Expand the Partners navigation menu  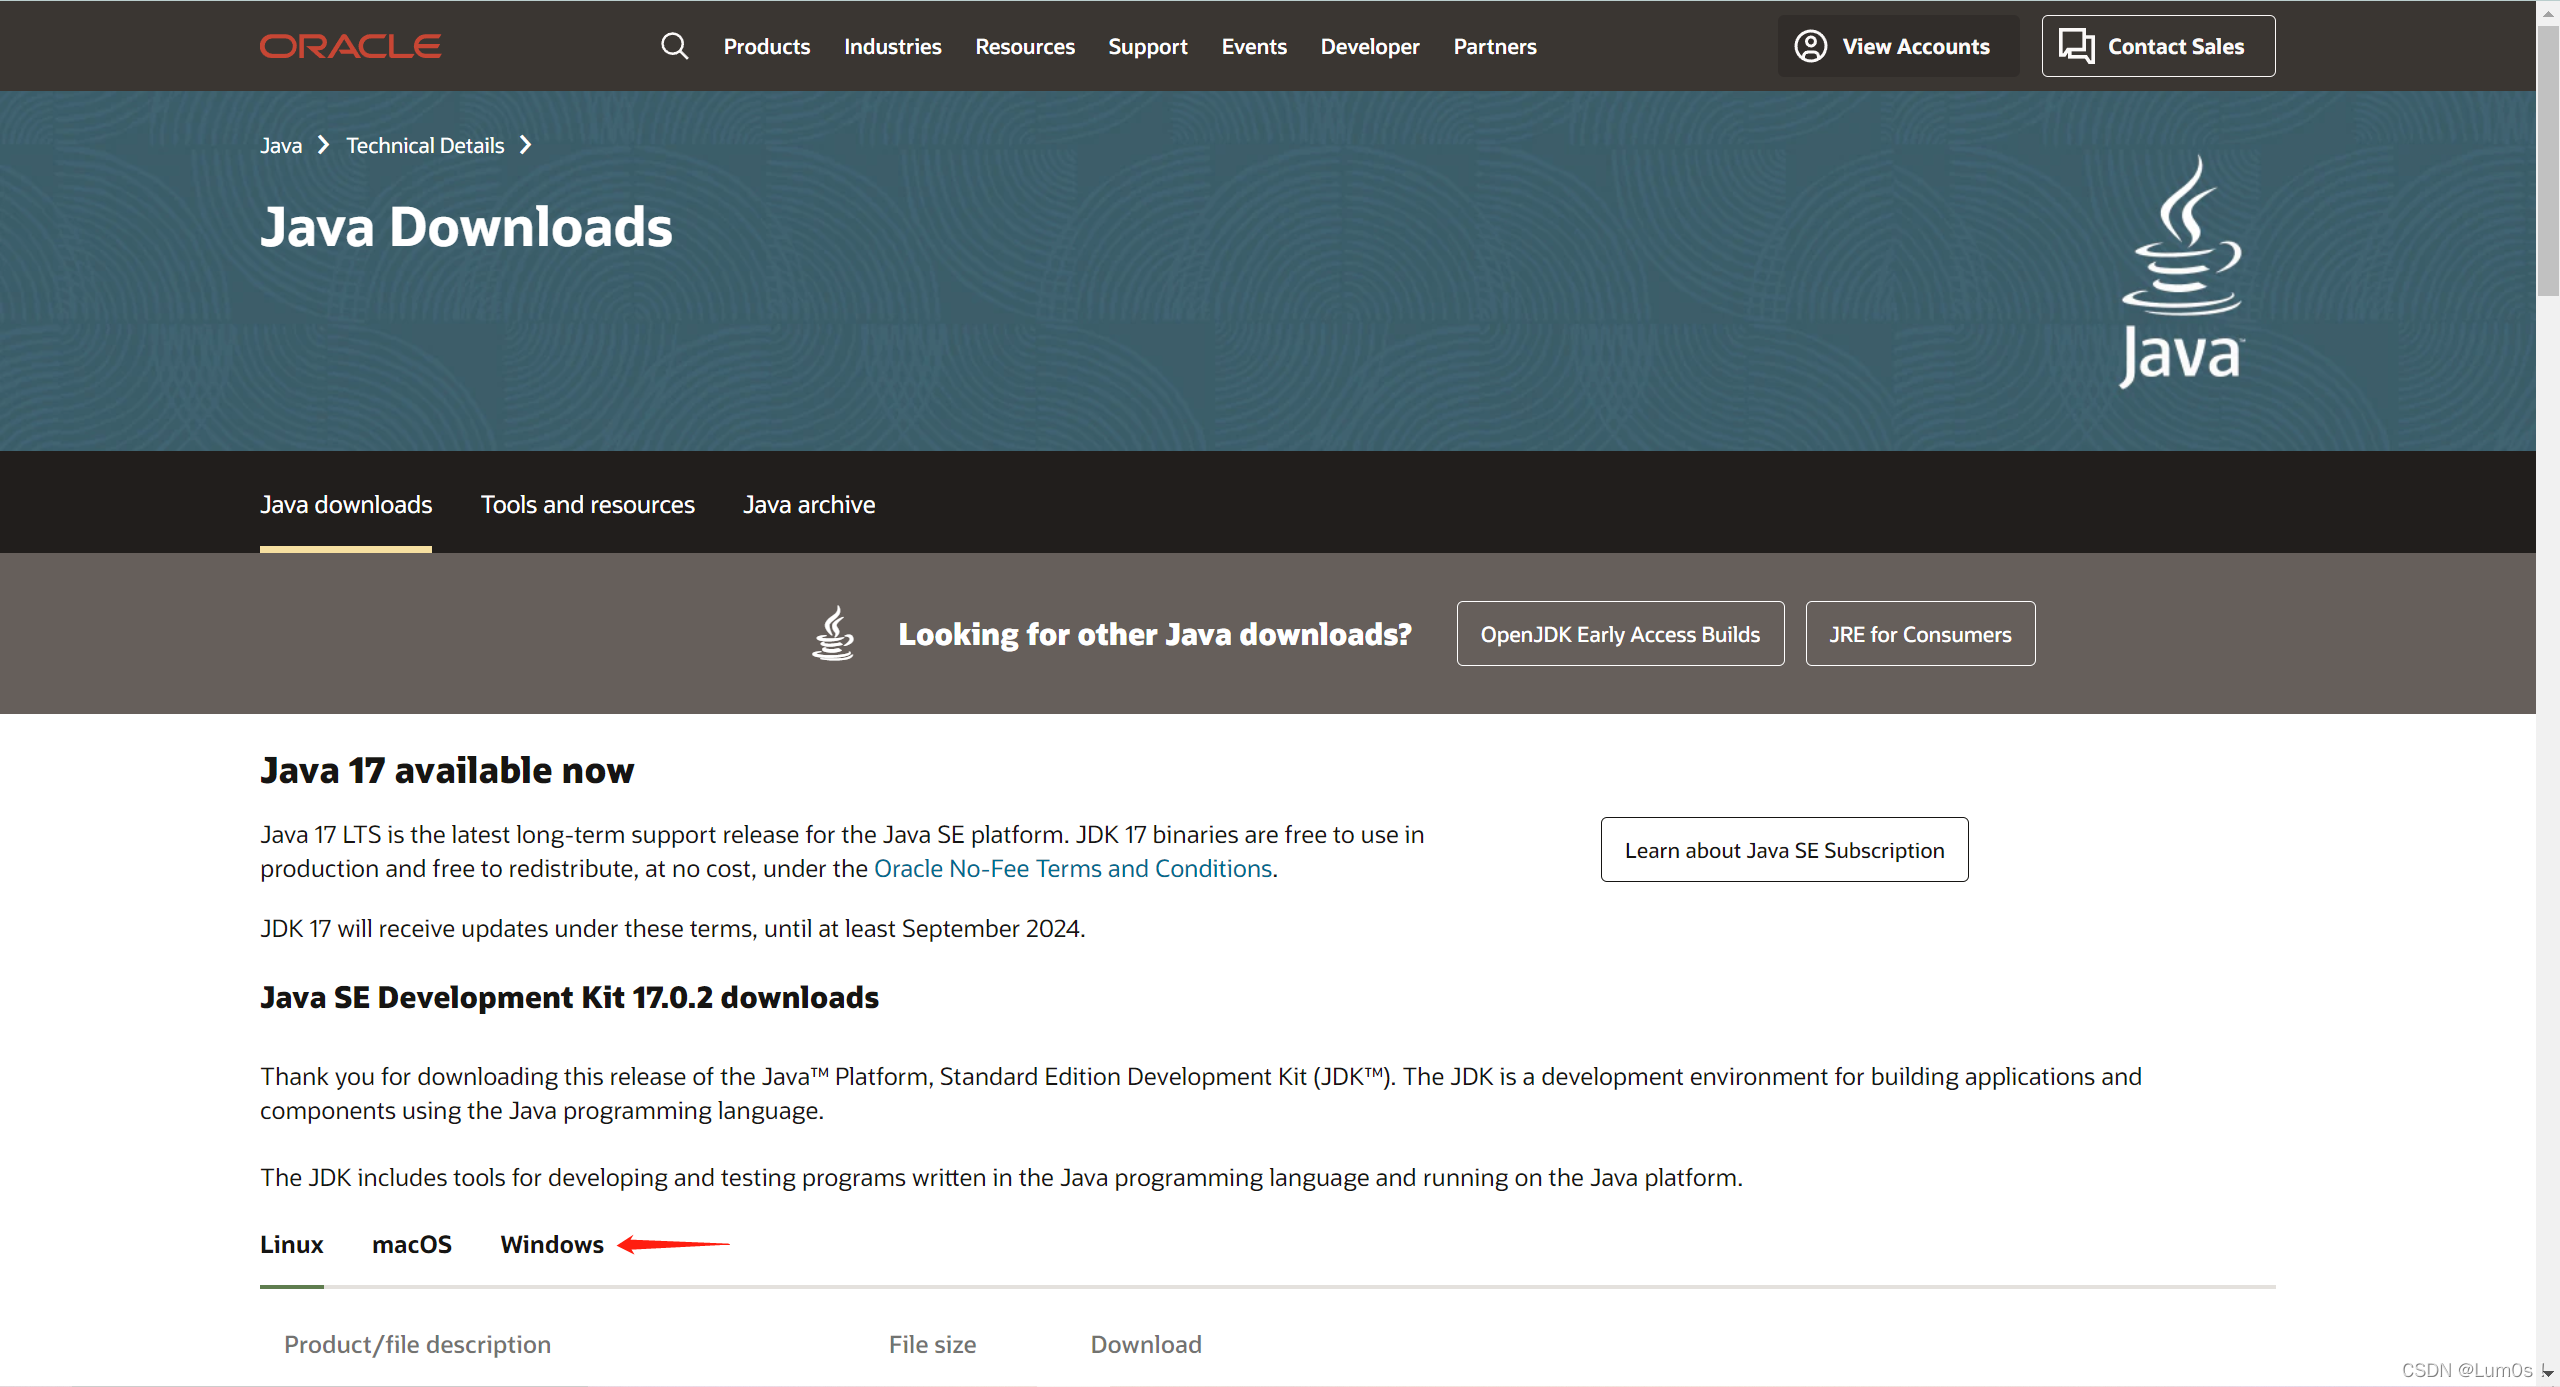[1494, 46]
